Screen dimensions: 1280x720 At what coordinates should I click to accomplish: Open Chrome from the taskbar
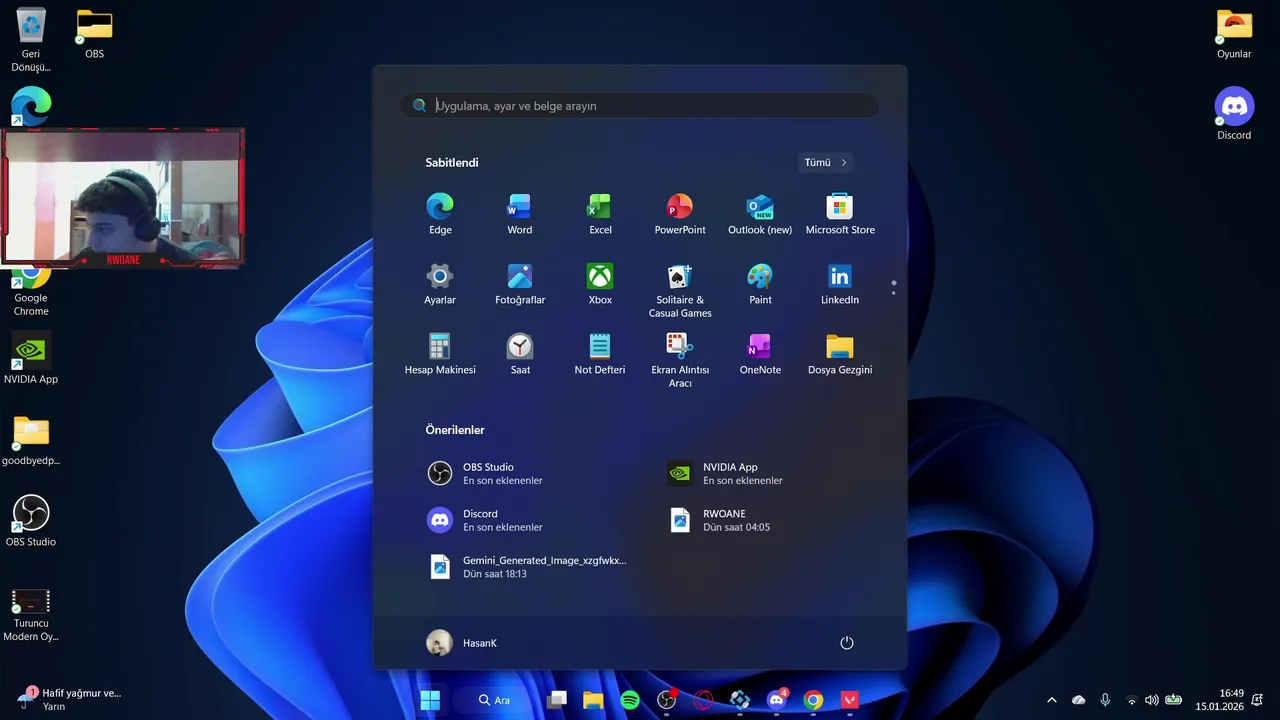[813, 700]
